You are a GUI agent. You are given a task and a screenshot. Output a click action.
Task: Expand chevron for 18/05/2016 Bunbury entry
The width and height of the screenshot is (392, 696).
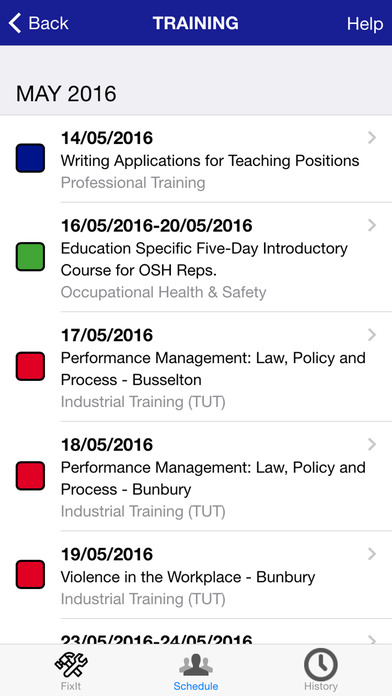[x=372, y=444]
